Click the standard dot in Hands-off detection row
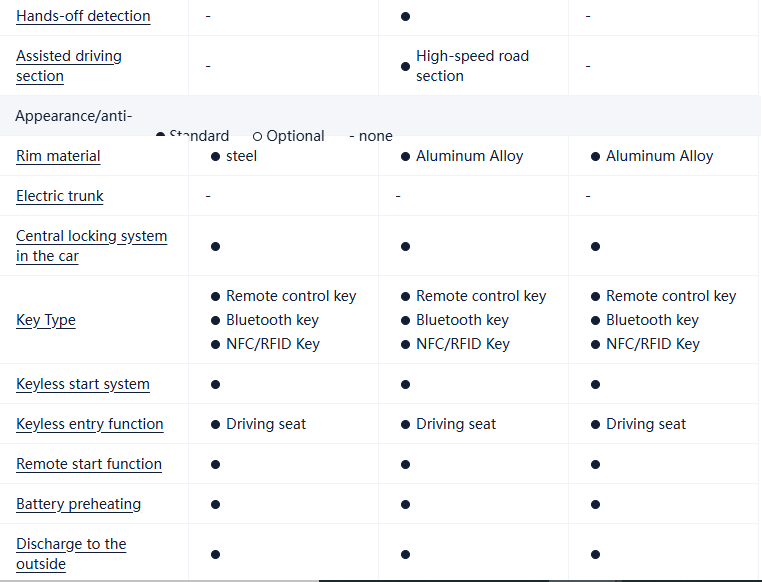The image size is (762, 582). pos(405,17)
